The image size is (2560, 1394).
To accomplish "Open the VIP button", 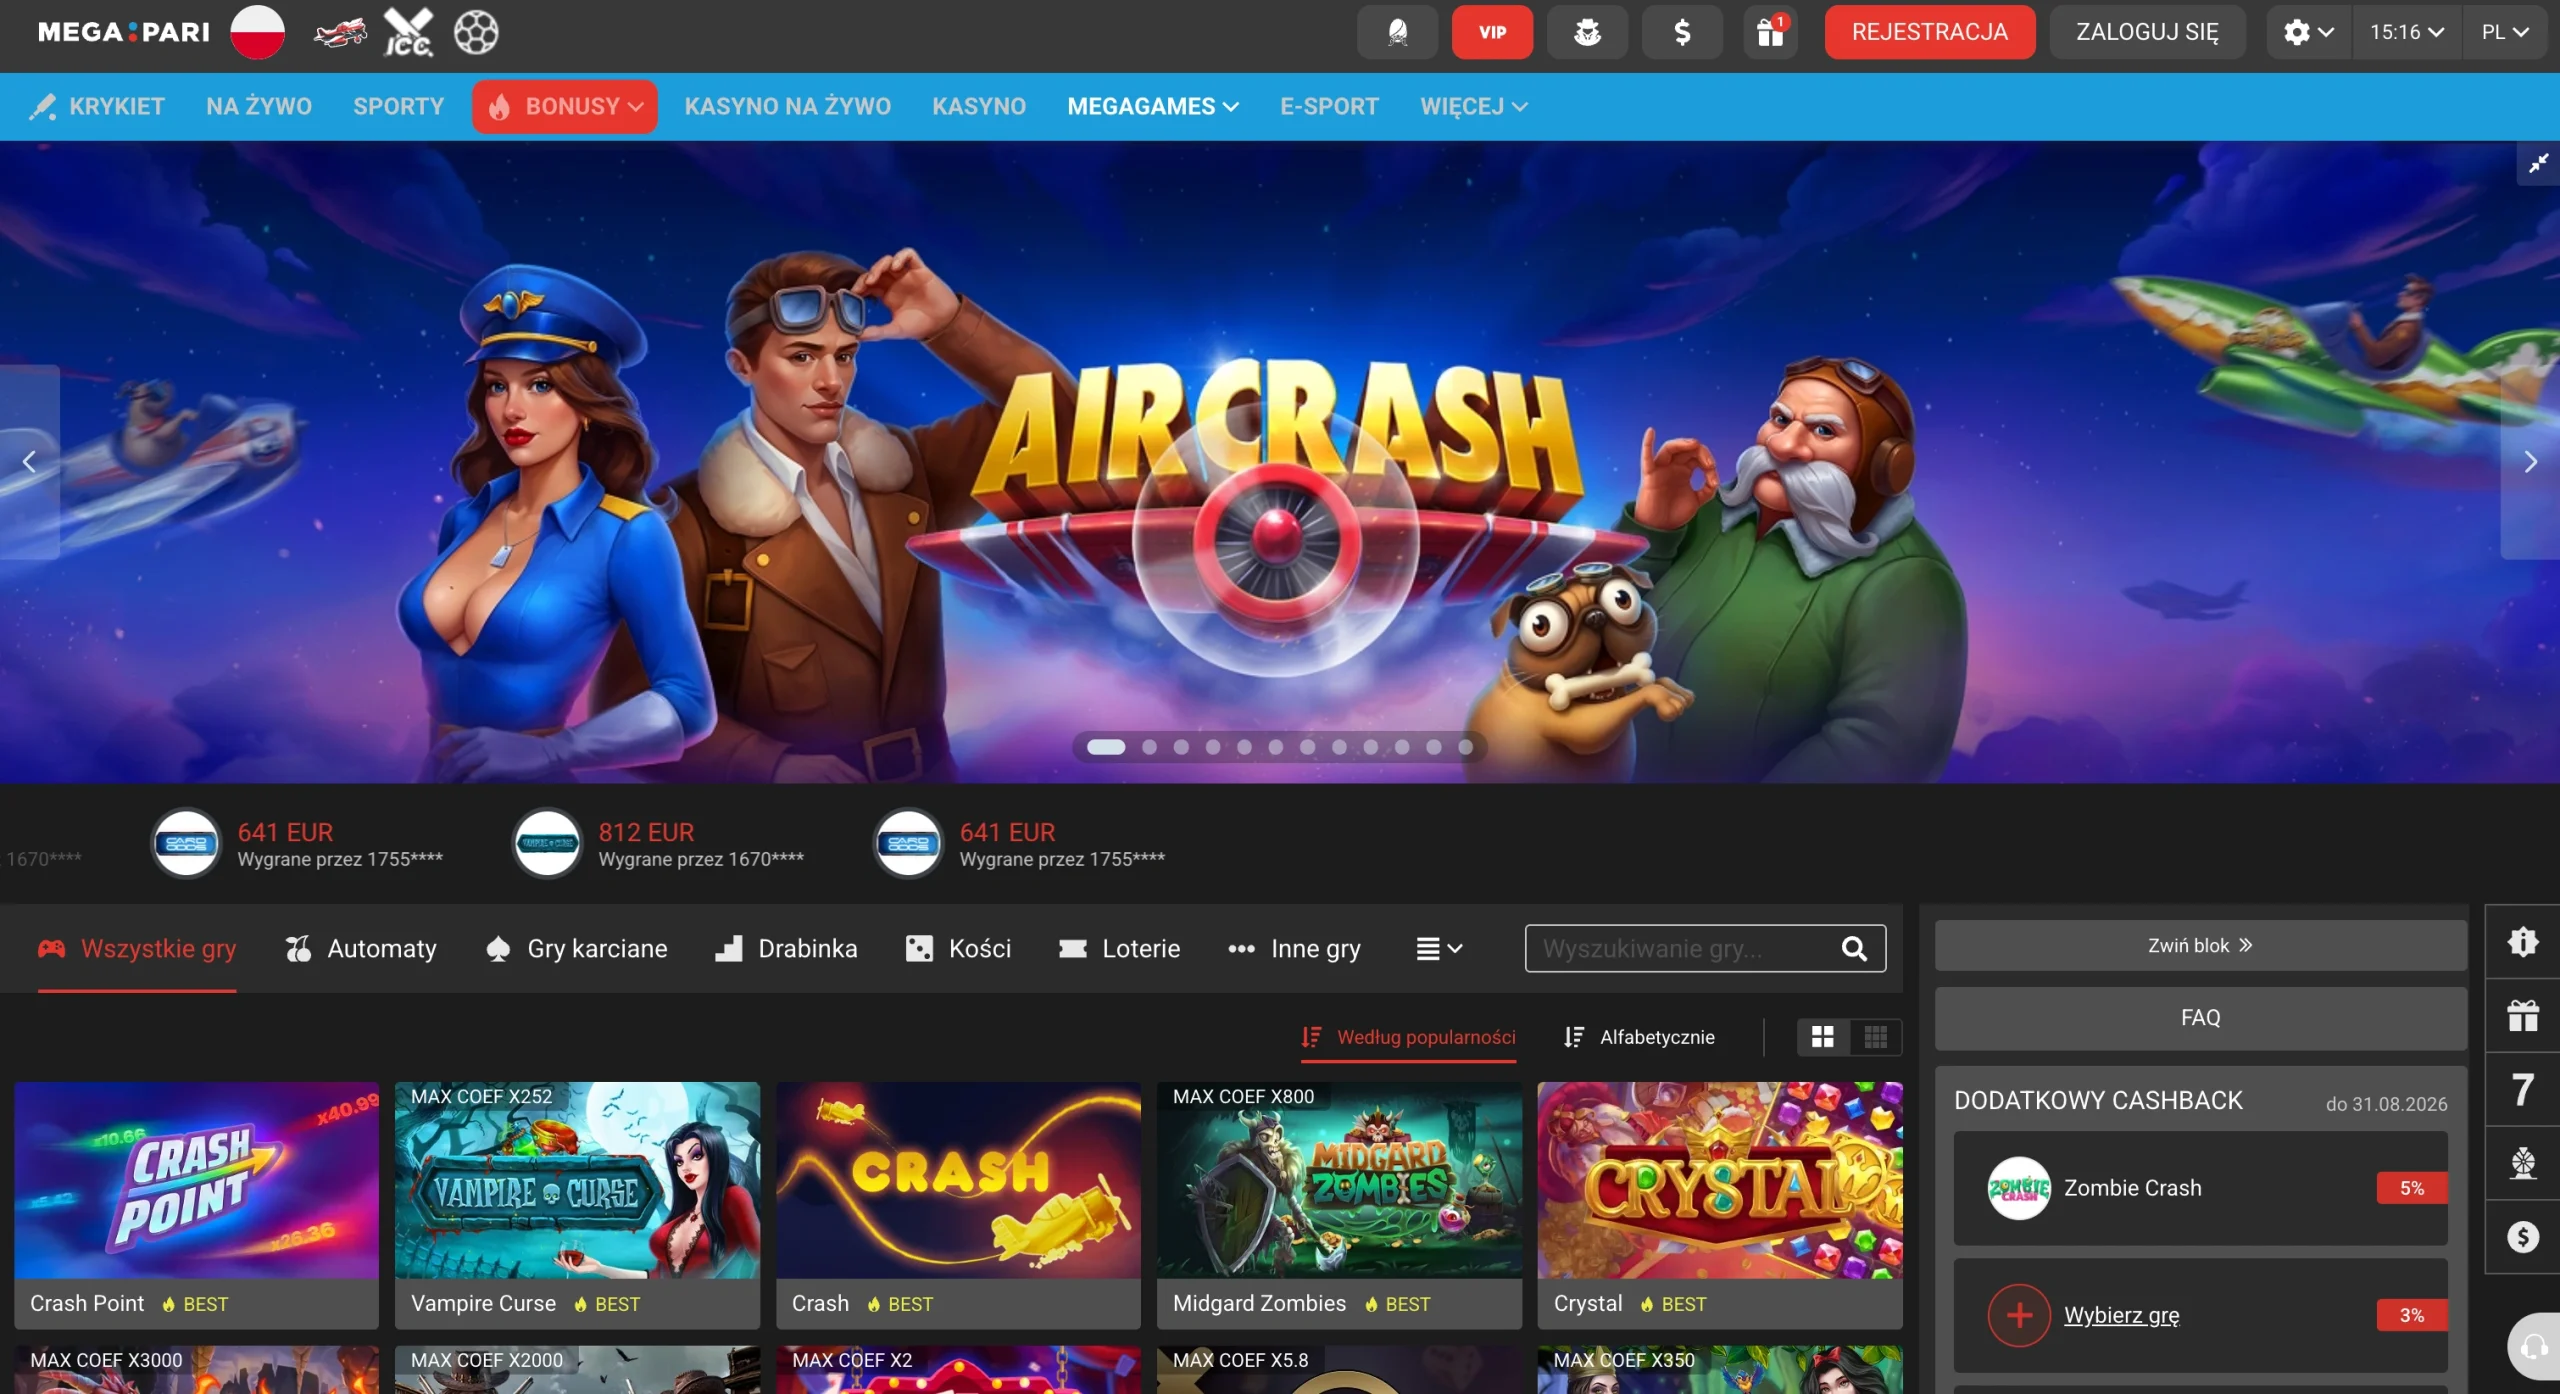I will click(x=1492, y=32).
